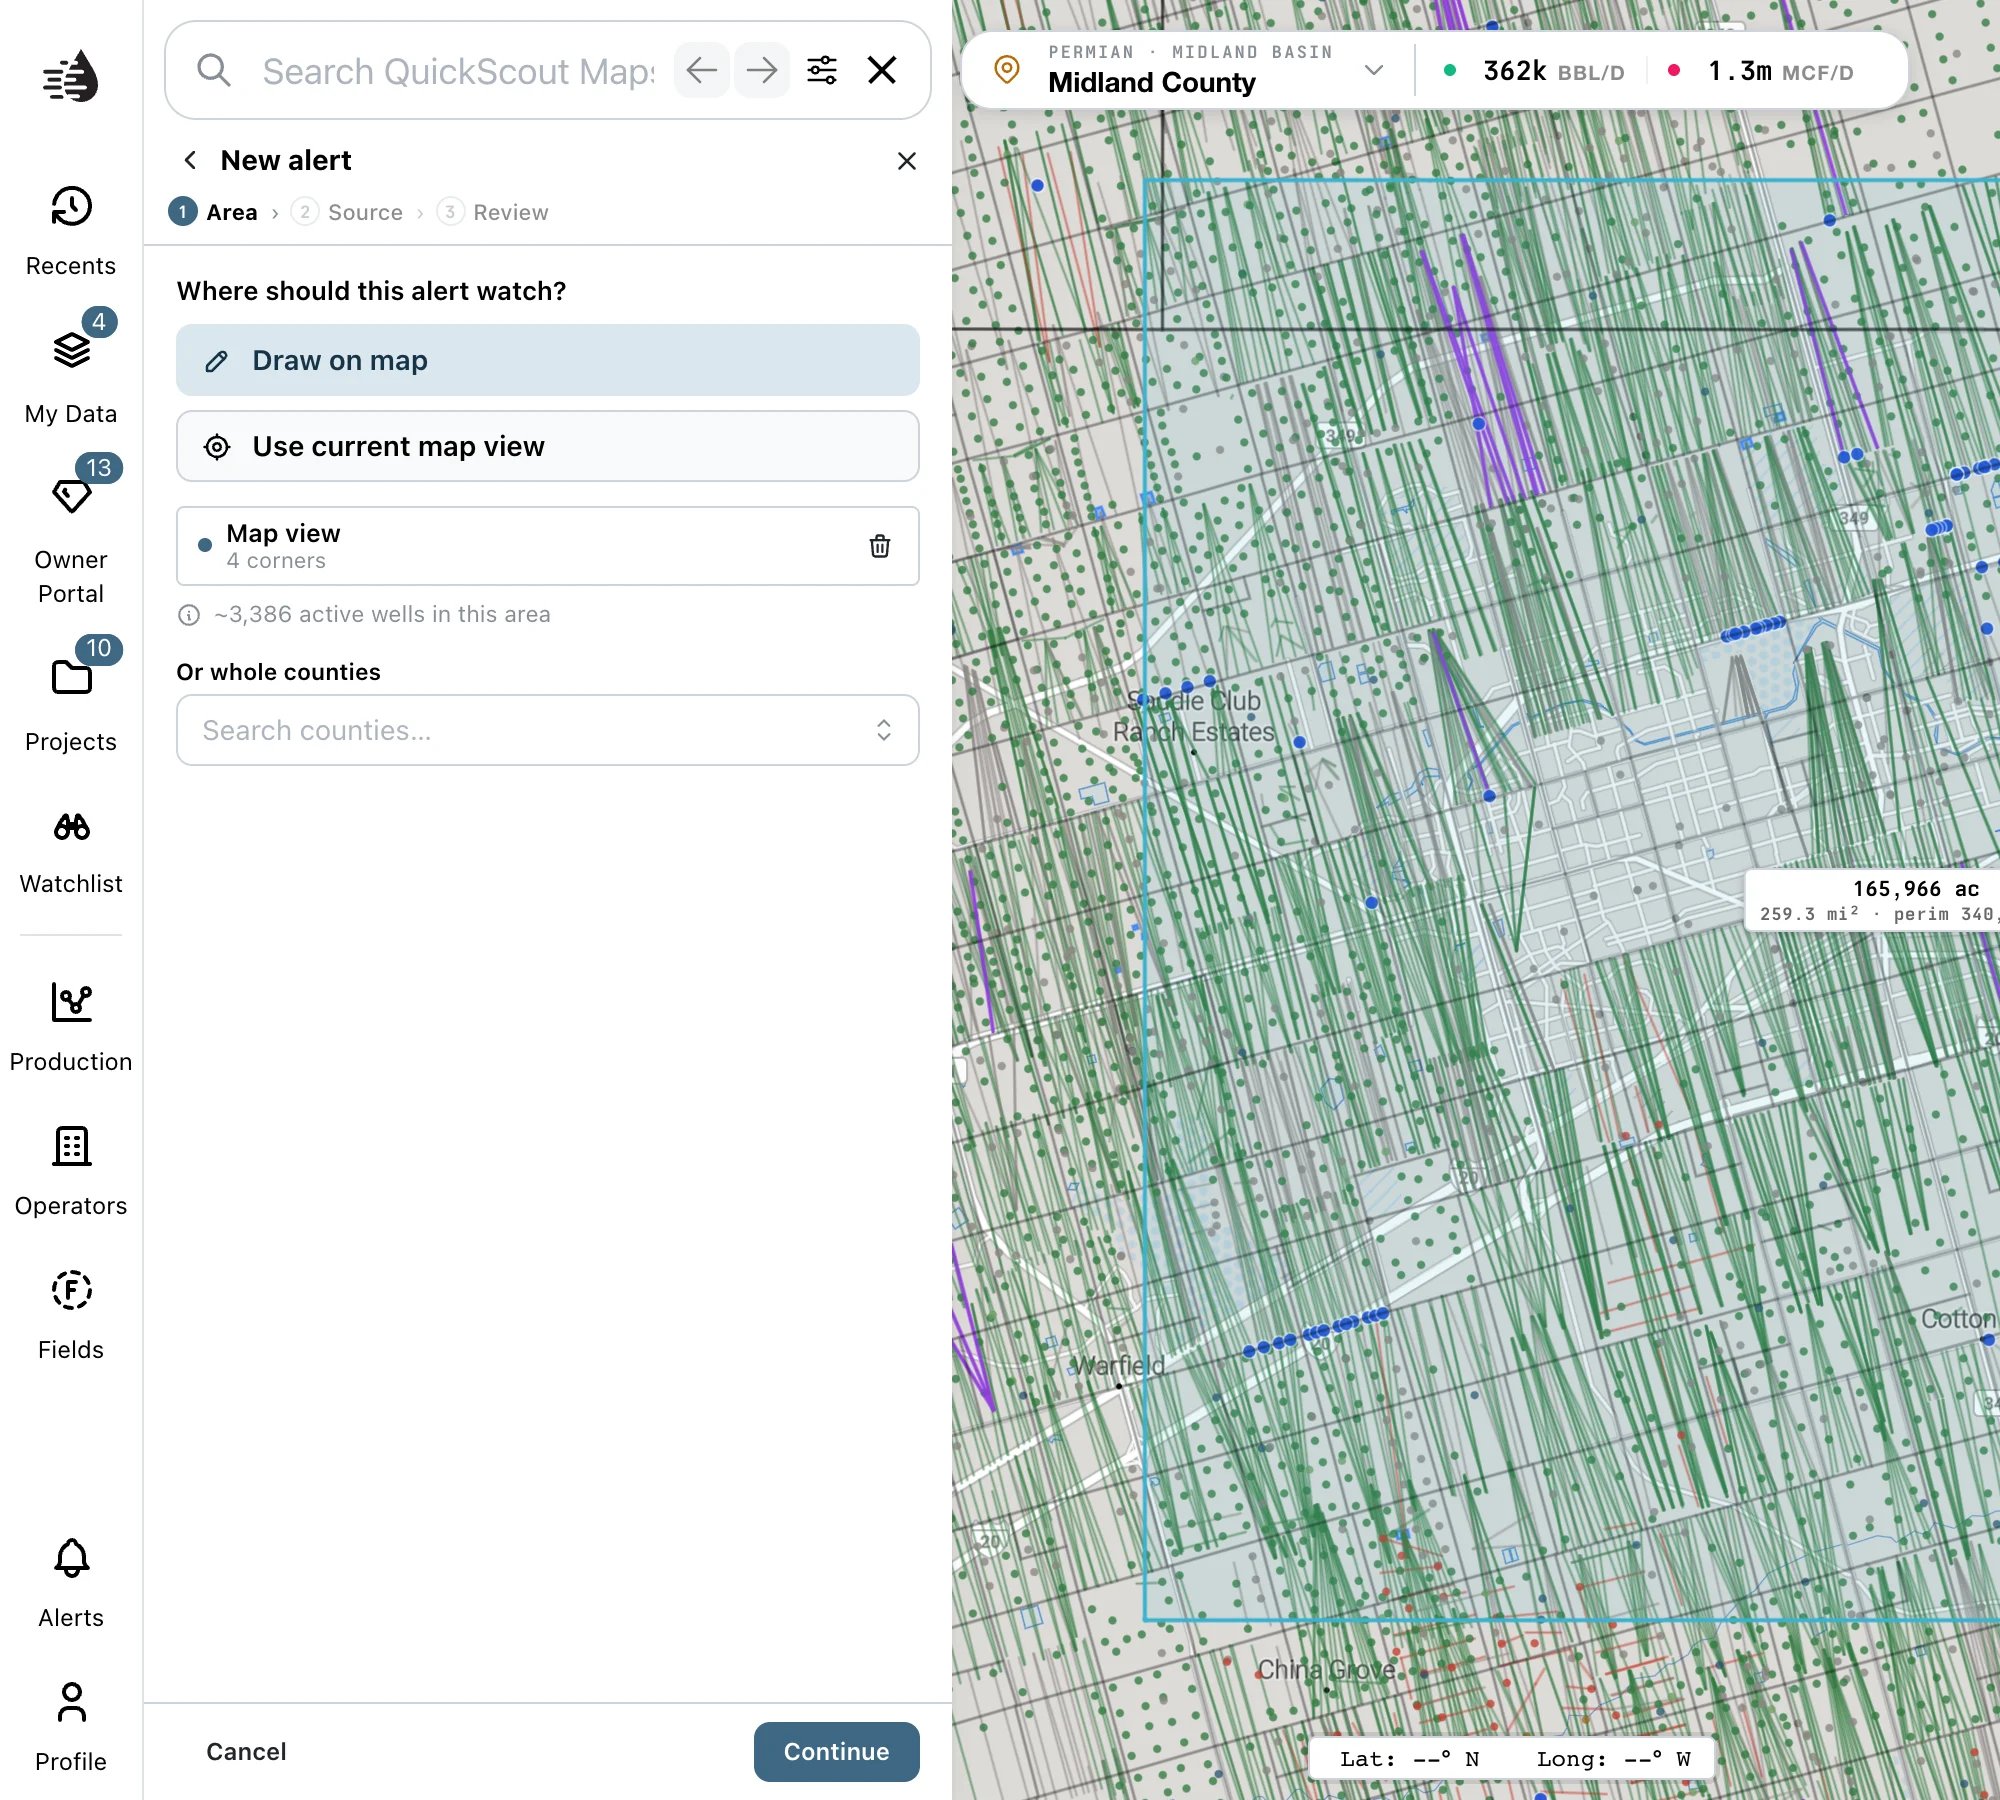This screenshot has width=2000, height=1800.
Task: Delete the Map view area
Action: [880, 546]
